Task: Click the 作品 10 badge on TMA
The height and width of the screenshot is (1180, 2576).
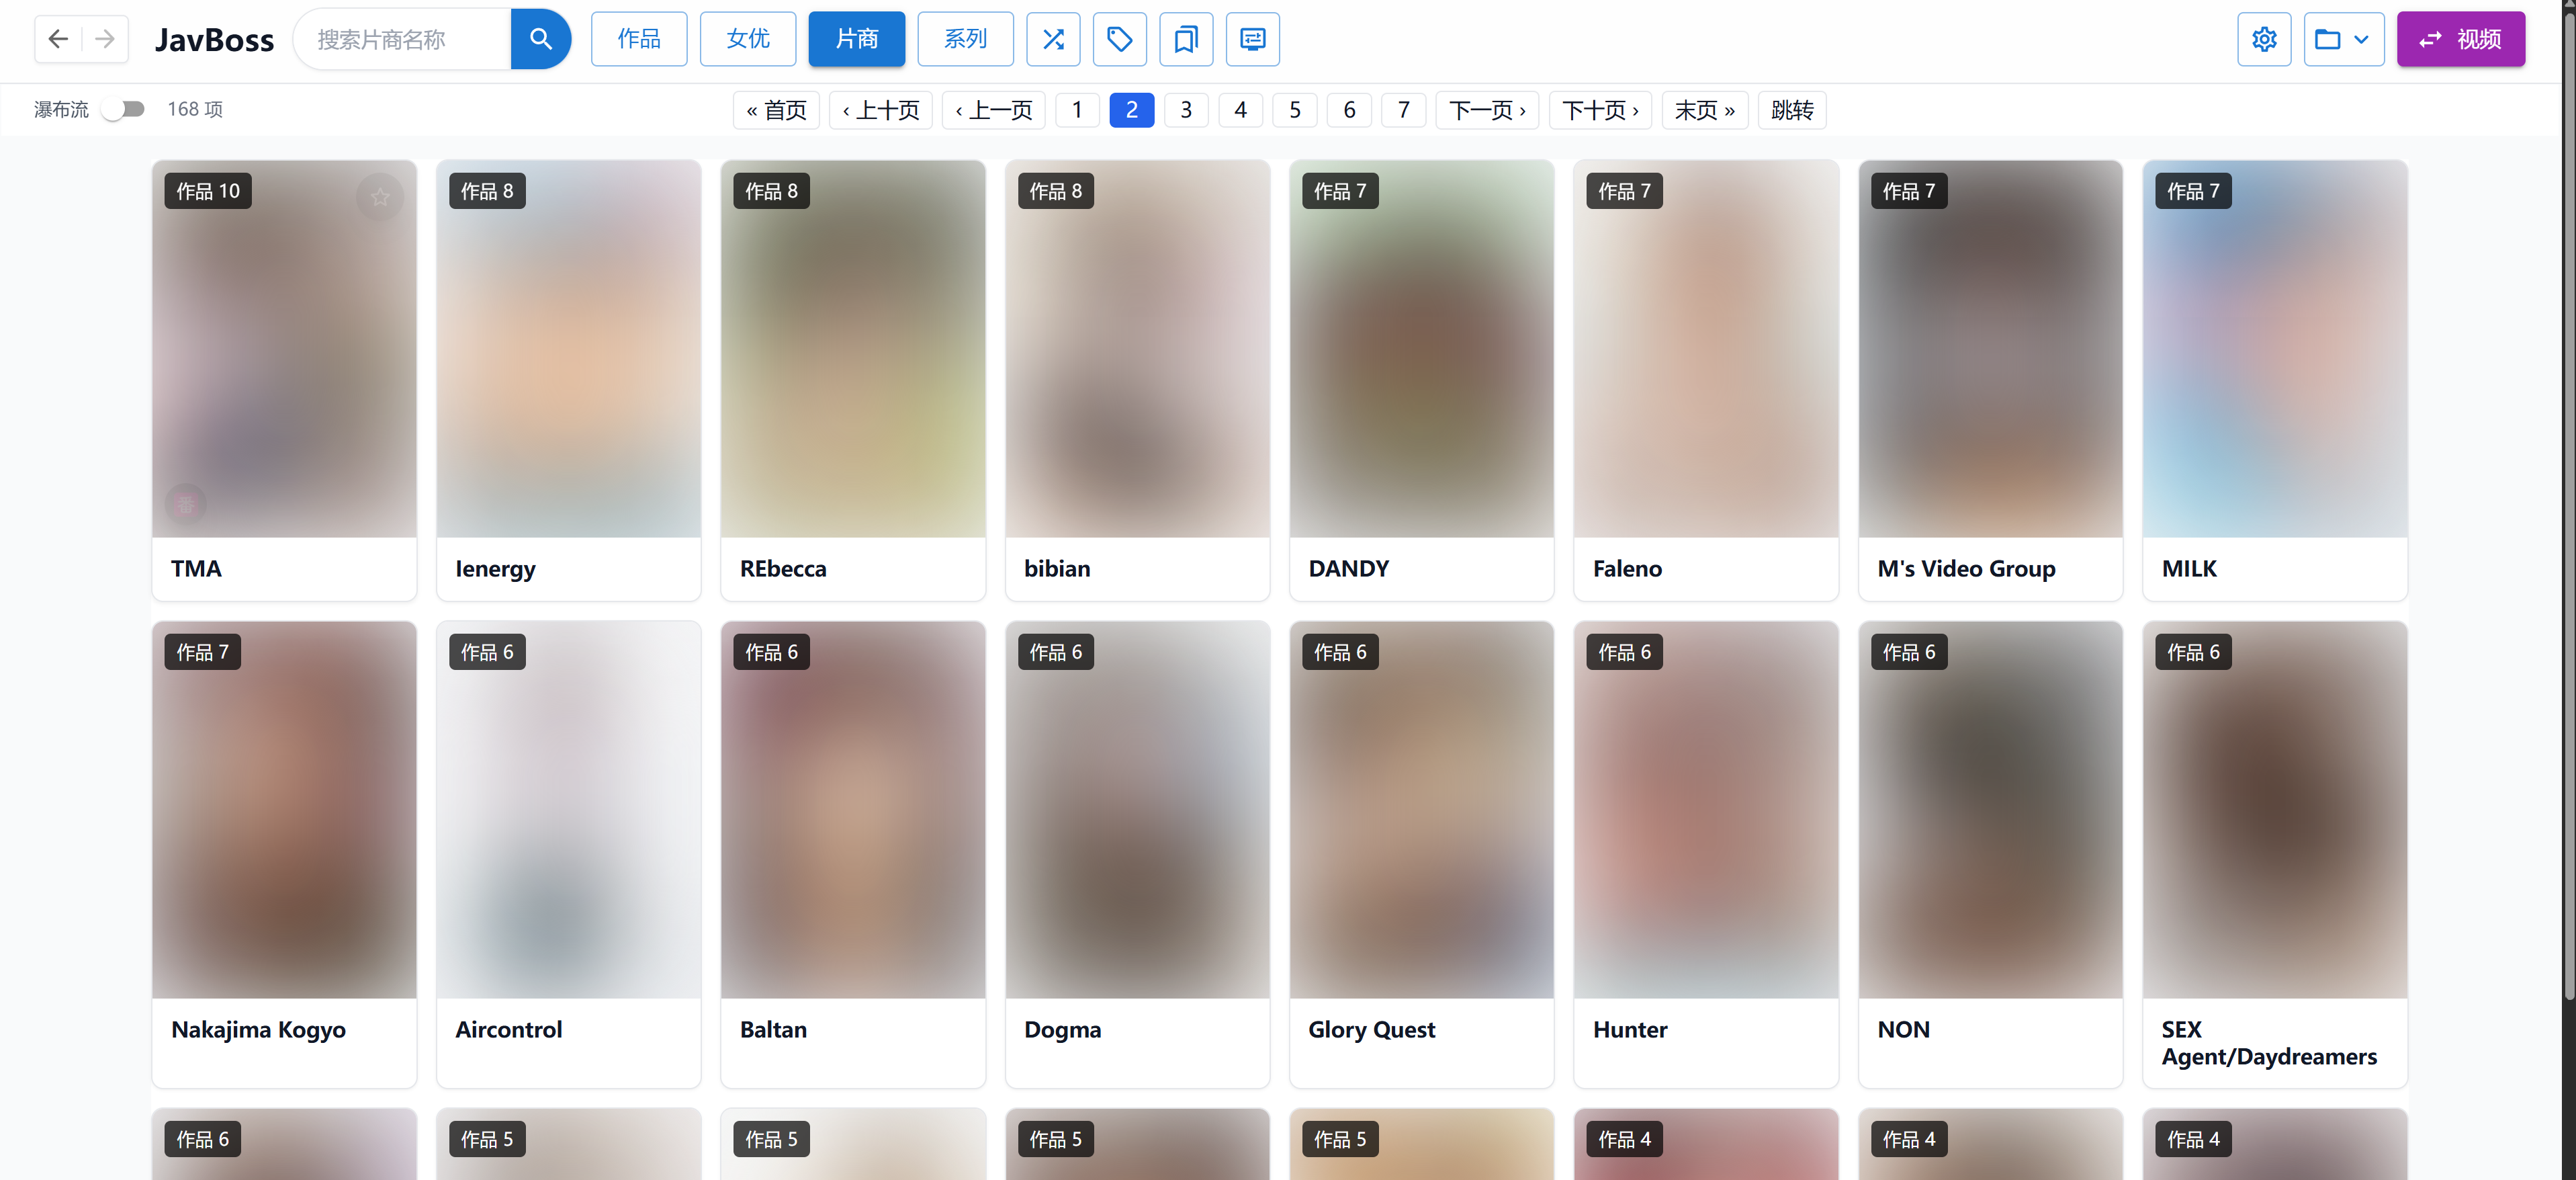Action: click(x=208, y=191)
